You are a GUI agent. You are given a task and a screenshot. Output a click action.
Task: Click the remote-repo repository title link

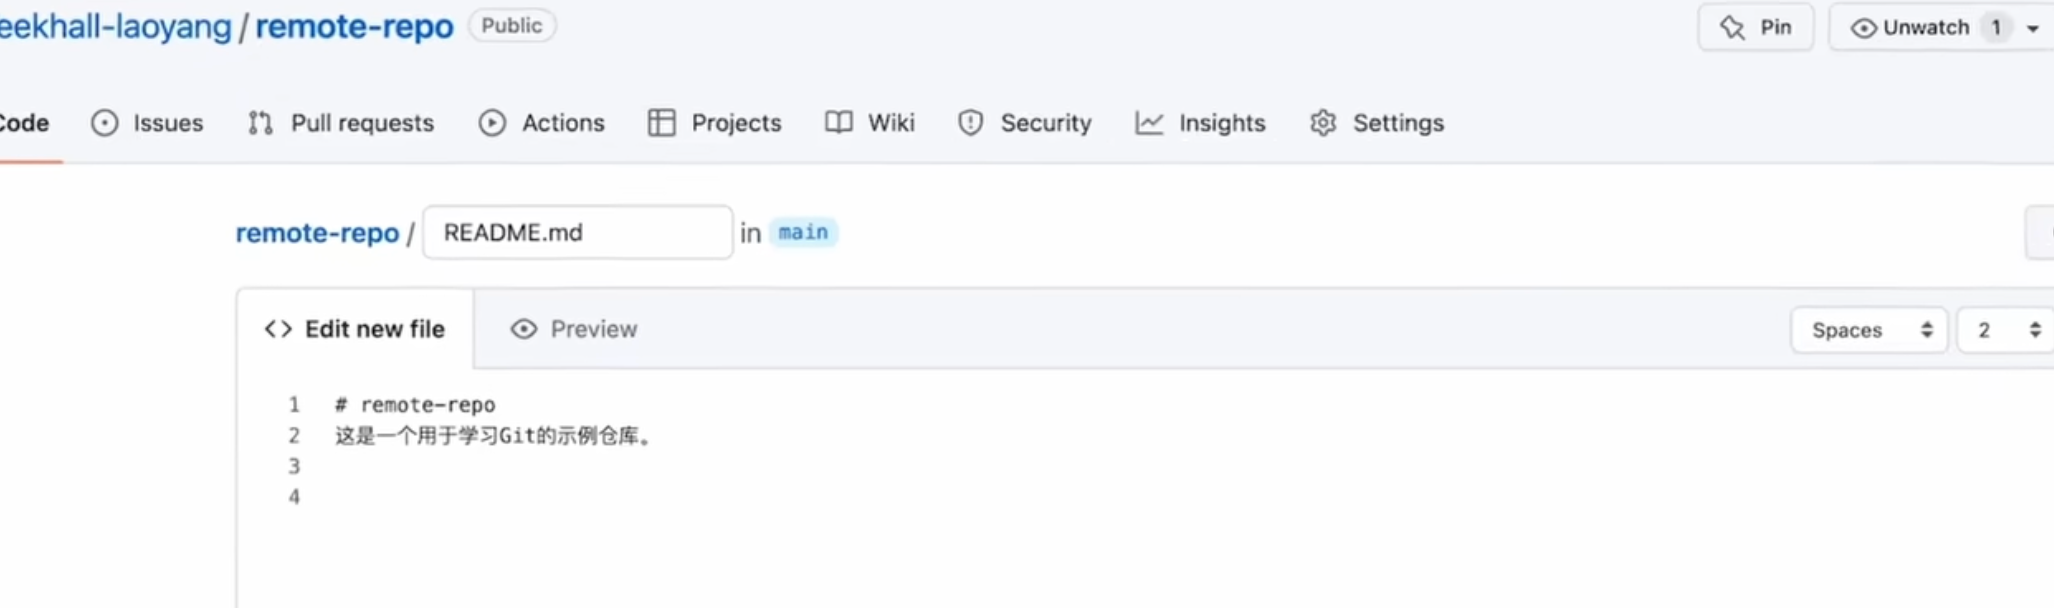click(354, 26)
